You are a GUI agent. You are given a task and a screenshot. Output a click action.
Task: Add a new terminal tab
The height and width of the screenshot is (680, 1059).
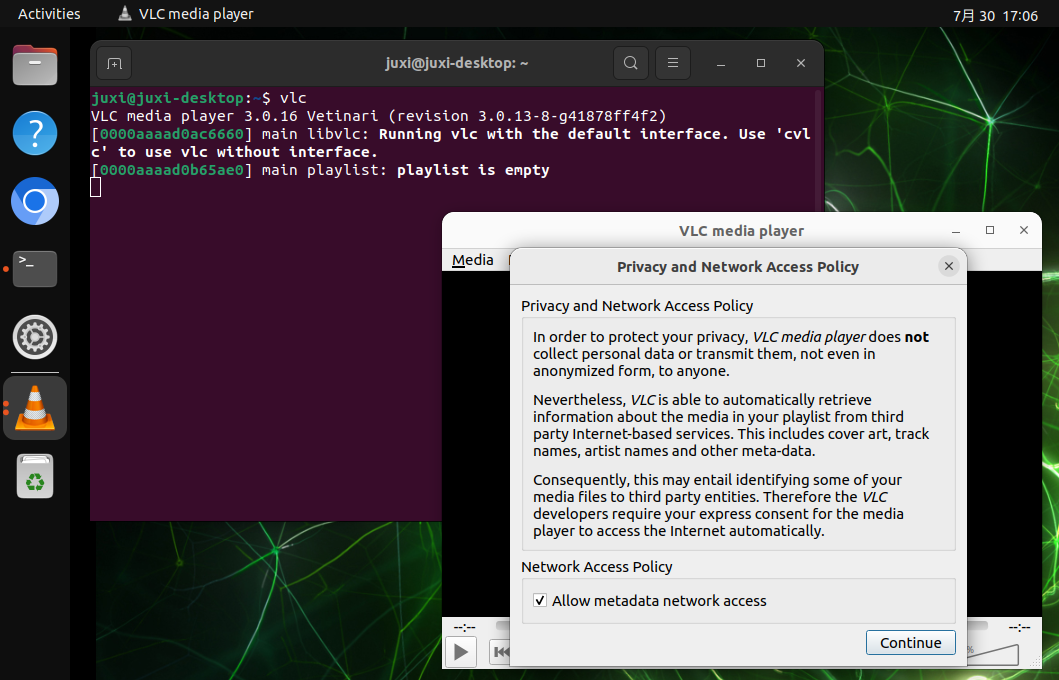pos(114,63)
